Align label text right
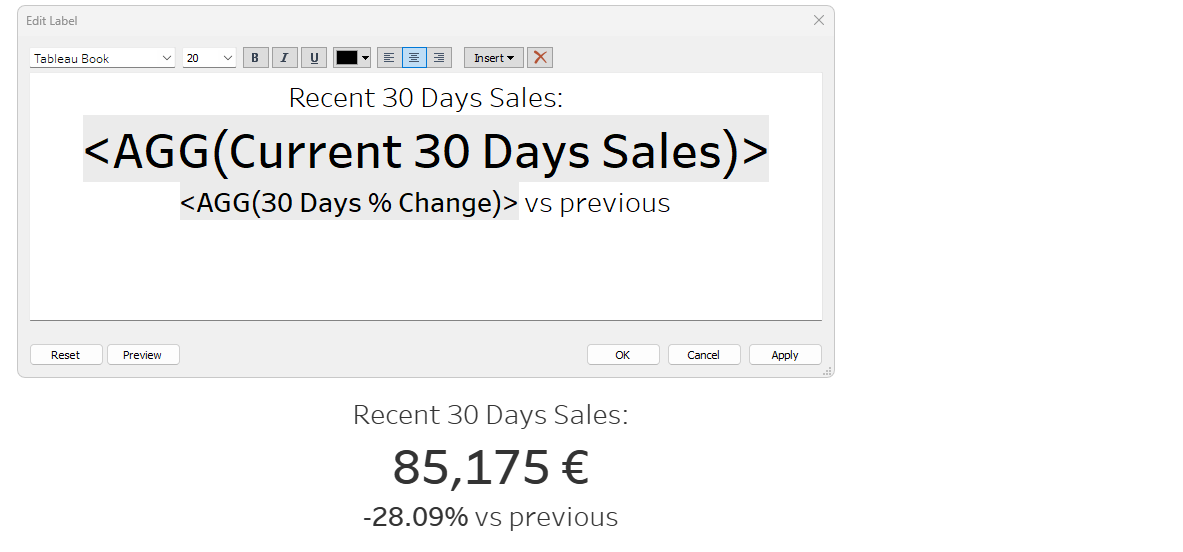This screenshot has height=552, width=1183. click(x=439, y=58)
